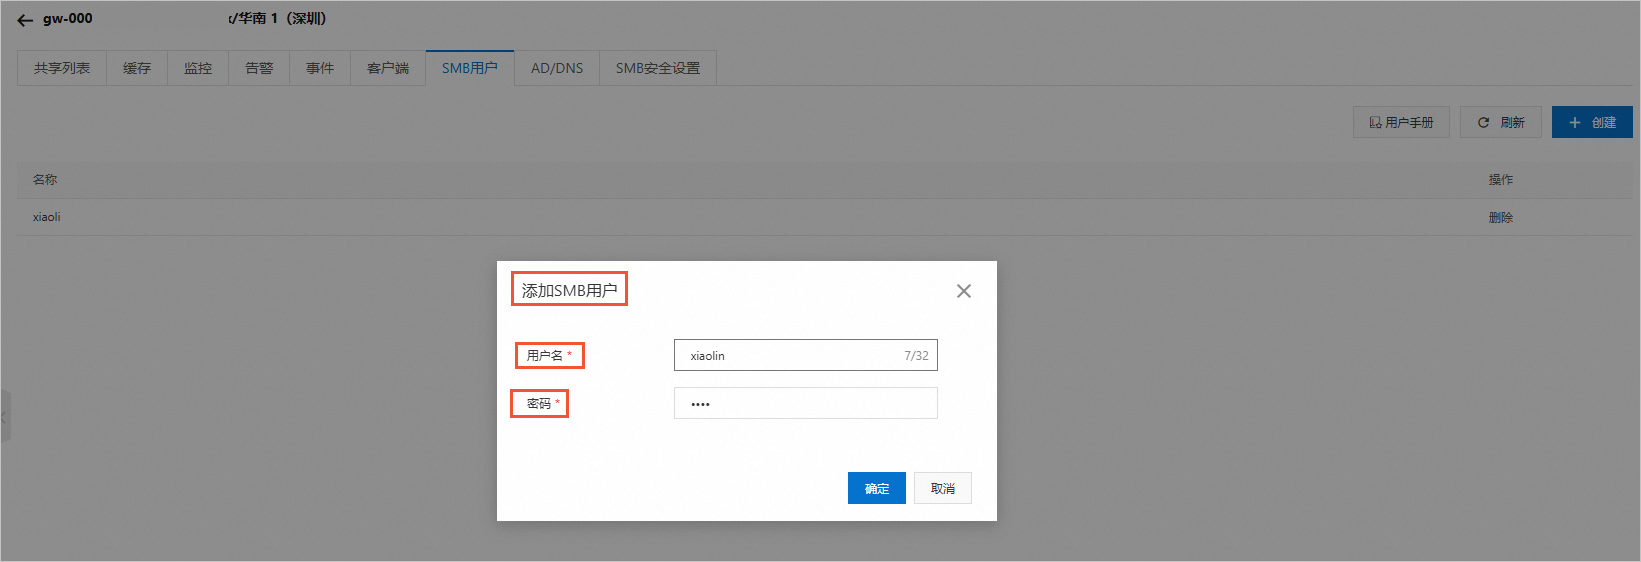The image size is (1641, 562).
Task: Open the 客户端 tab
Action: [x=388, y=68]
